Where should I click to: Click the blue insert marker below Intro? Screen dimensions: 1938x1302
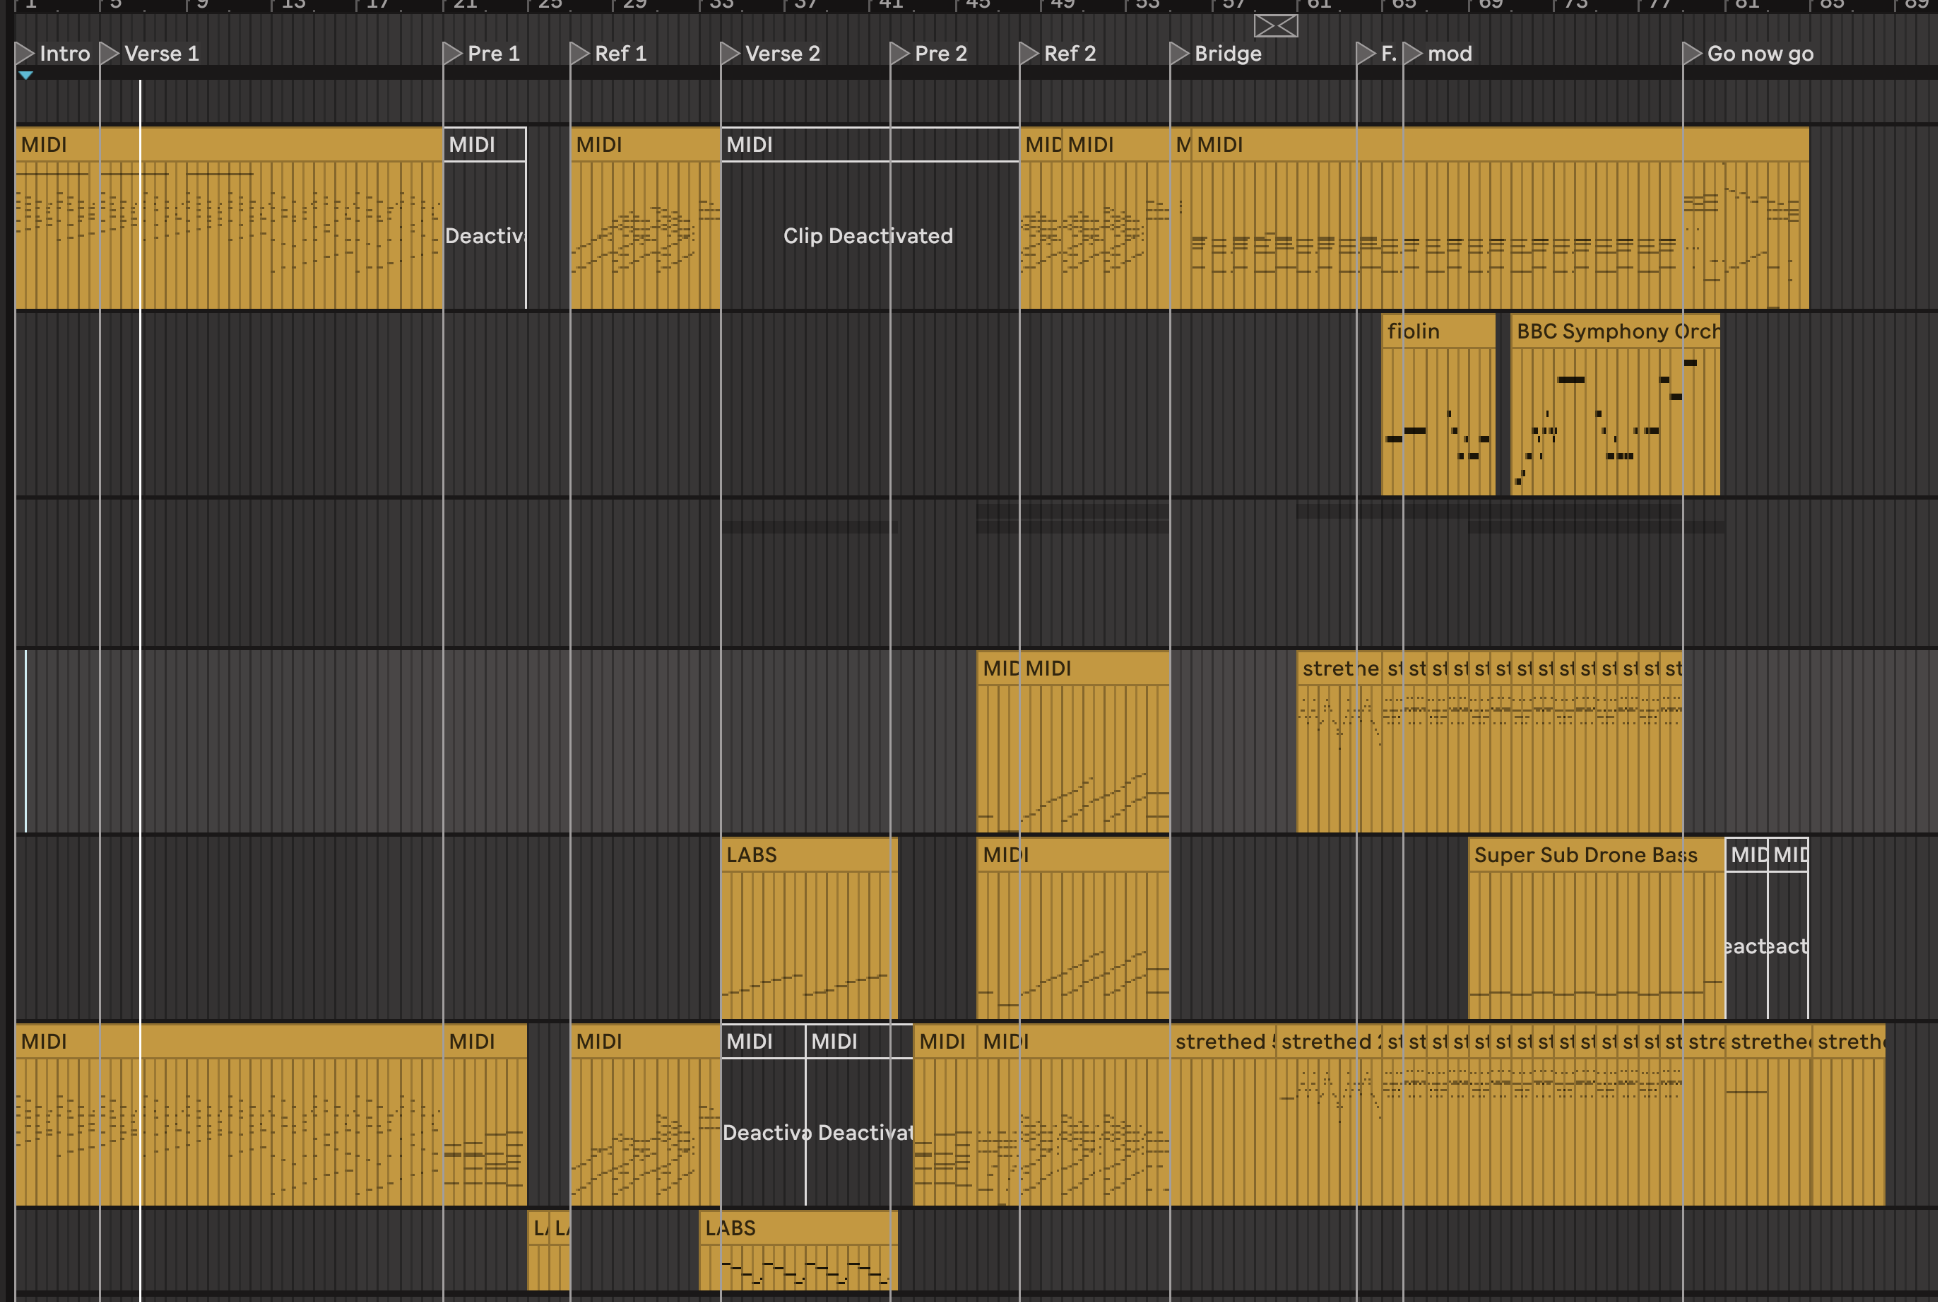(26, 75)
